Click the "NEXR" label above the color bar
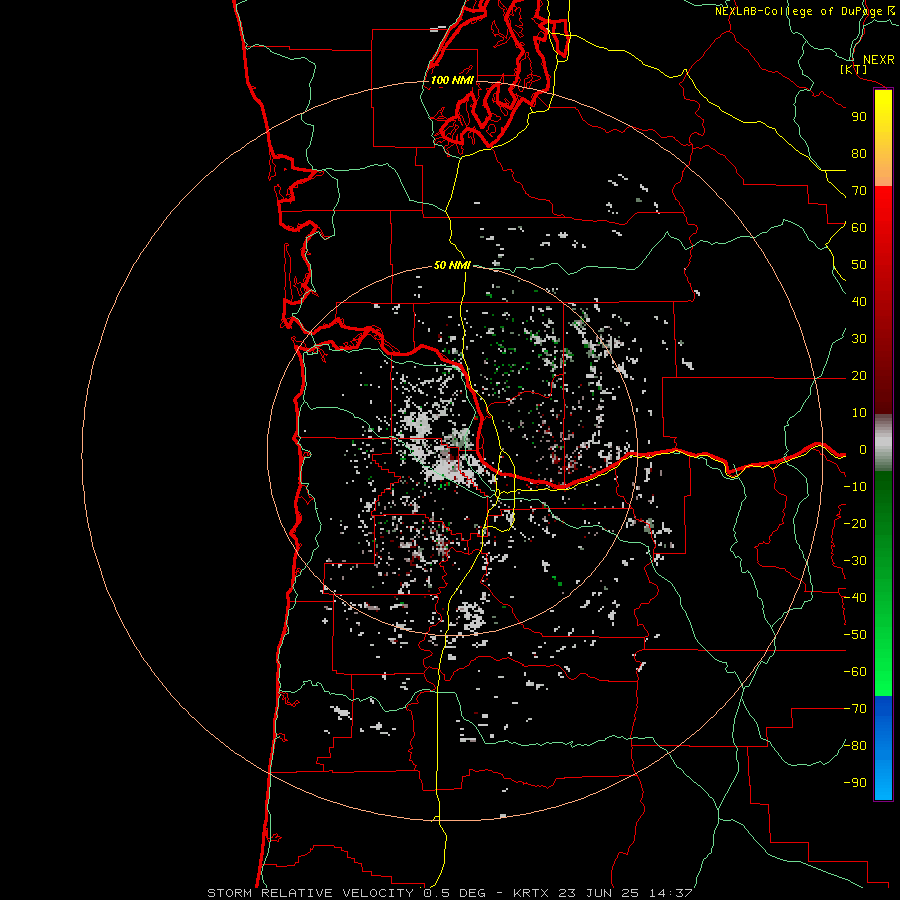 coord(878,60)
